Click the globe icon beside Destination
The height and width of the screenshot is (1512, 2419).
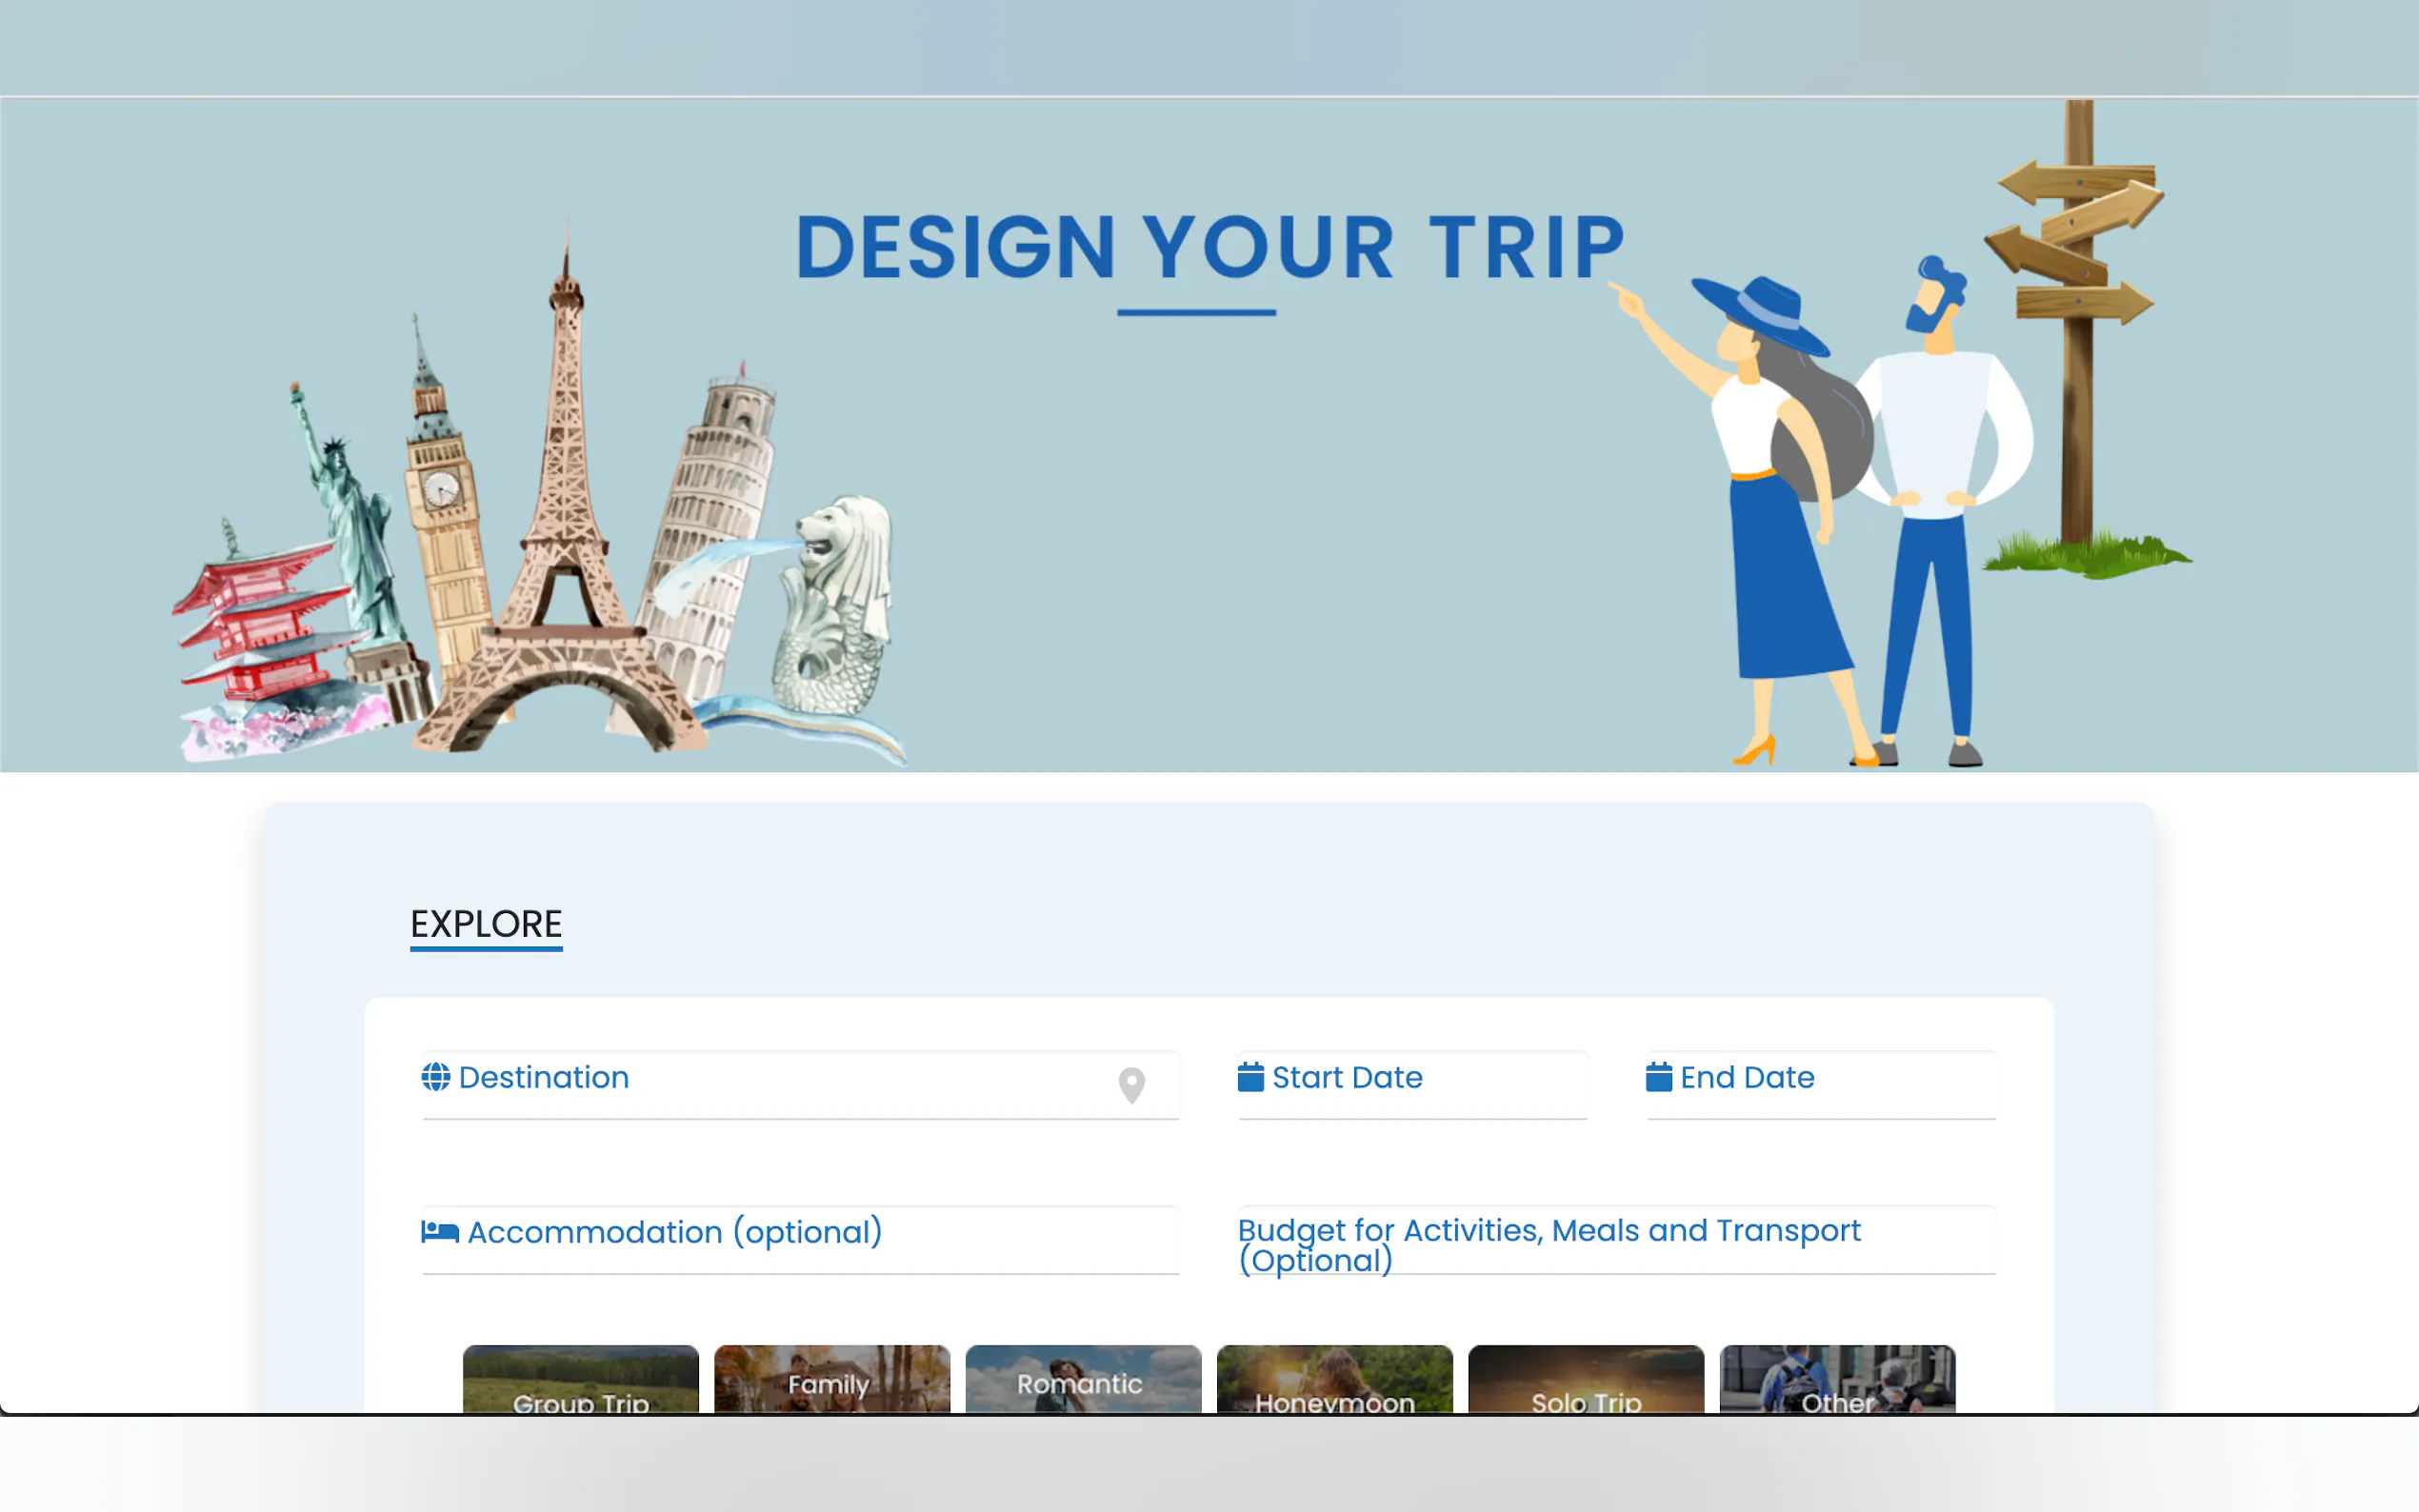coord(435,1077)
